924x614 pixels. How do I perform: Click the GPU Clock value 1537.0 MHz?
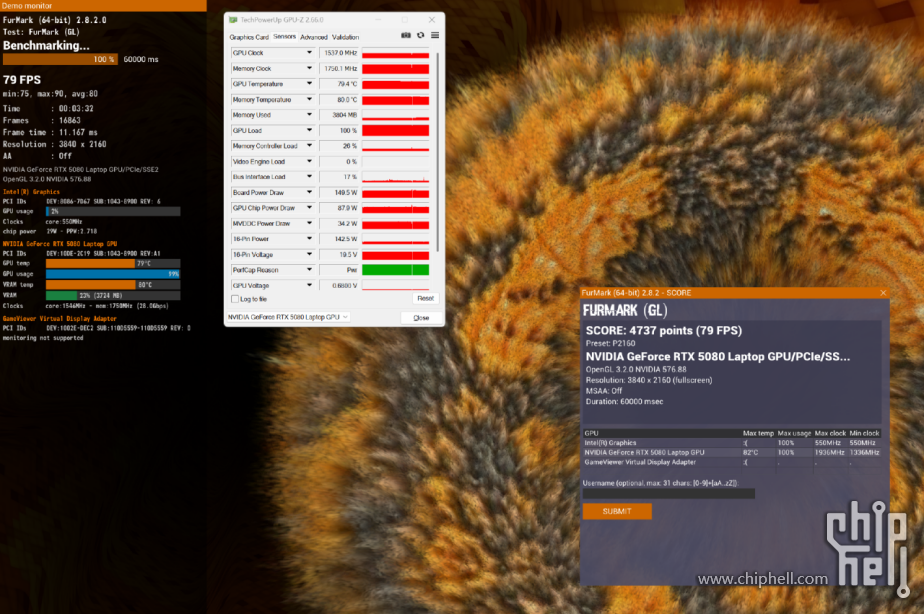339,53
